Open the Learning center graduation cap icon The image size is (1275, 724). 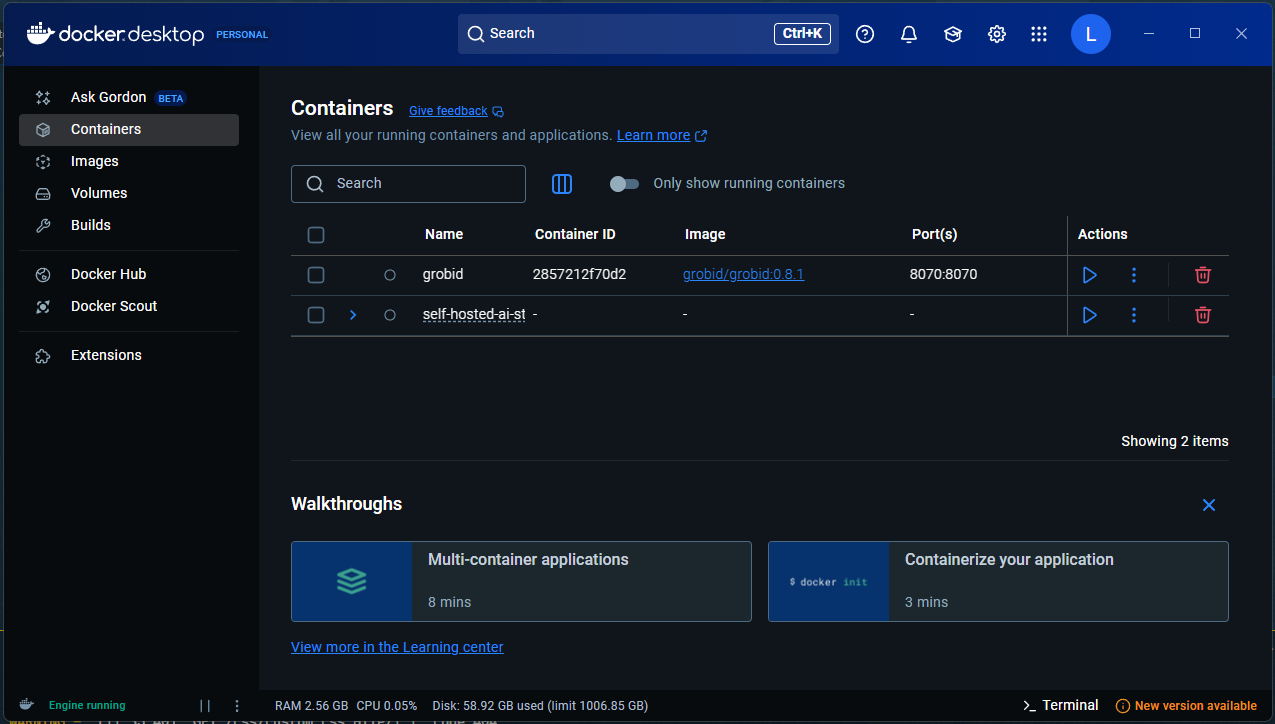(x=953, y=34)
